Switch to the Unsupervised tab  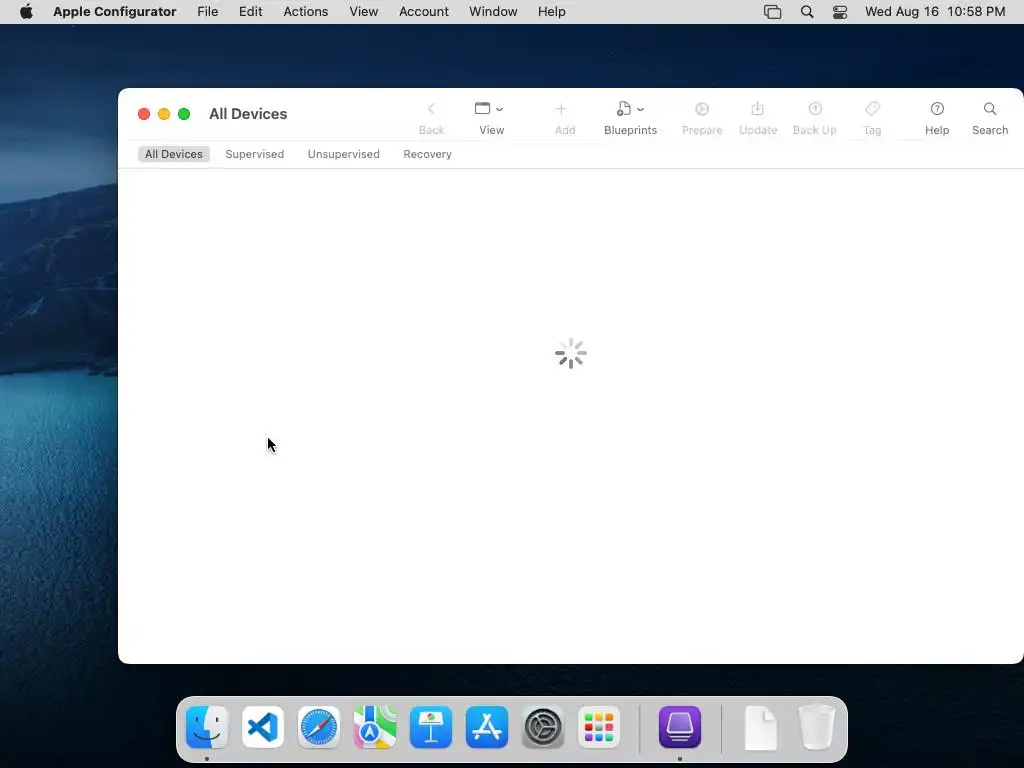tap(344, 154)
